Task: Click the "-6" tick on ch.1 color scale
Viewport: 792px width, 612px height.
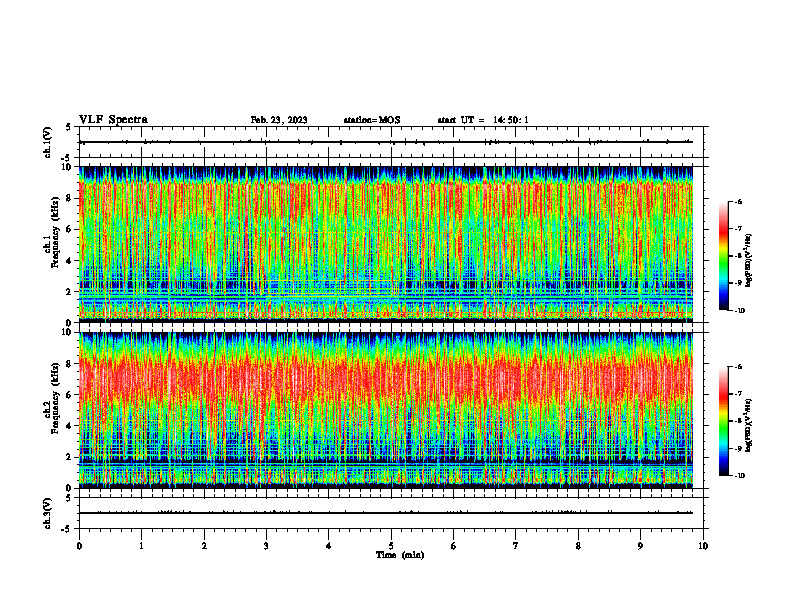Action: point(738,201)
